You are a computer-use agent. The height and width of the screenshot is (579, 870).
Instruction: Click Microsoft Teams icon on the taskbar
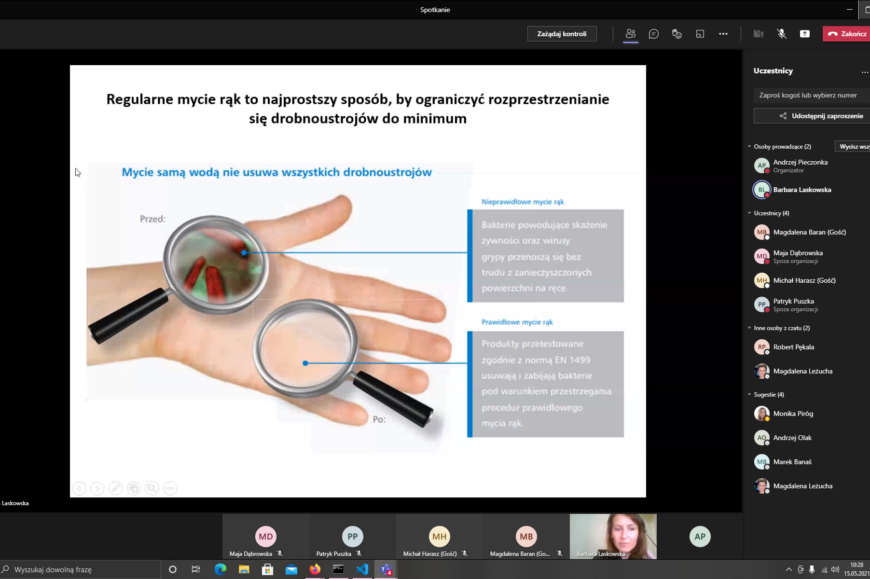point(386,570)
